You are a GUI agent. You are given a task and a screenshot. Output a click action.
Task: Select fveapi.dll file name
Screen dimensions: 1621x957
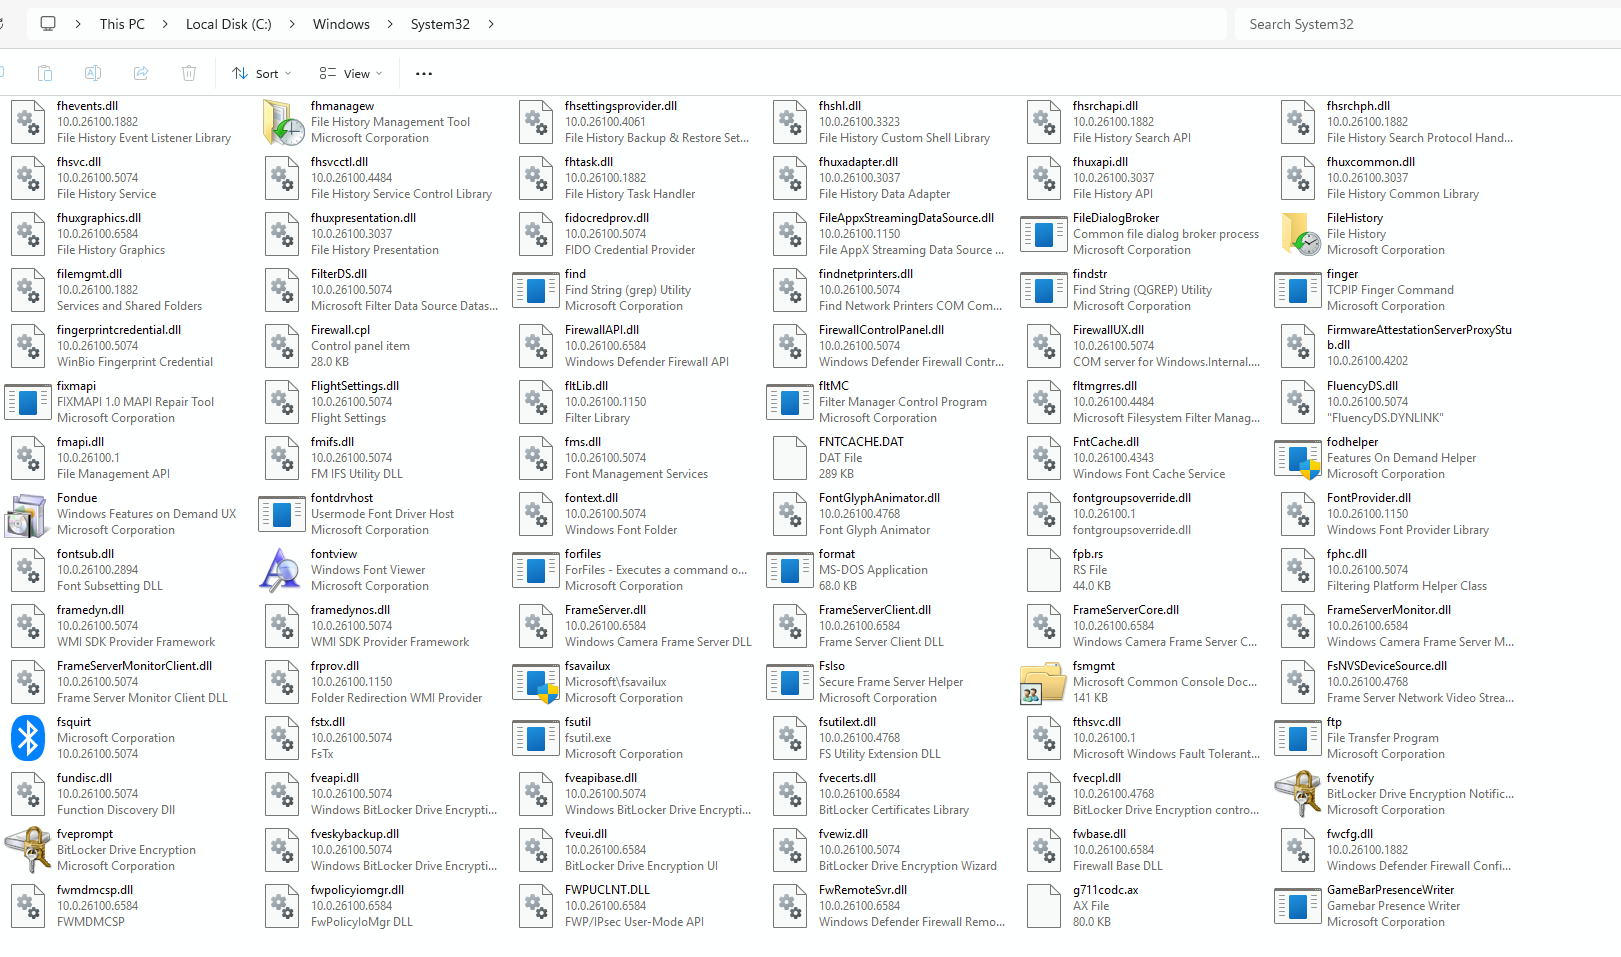(x=335, y=778)
